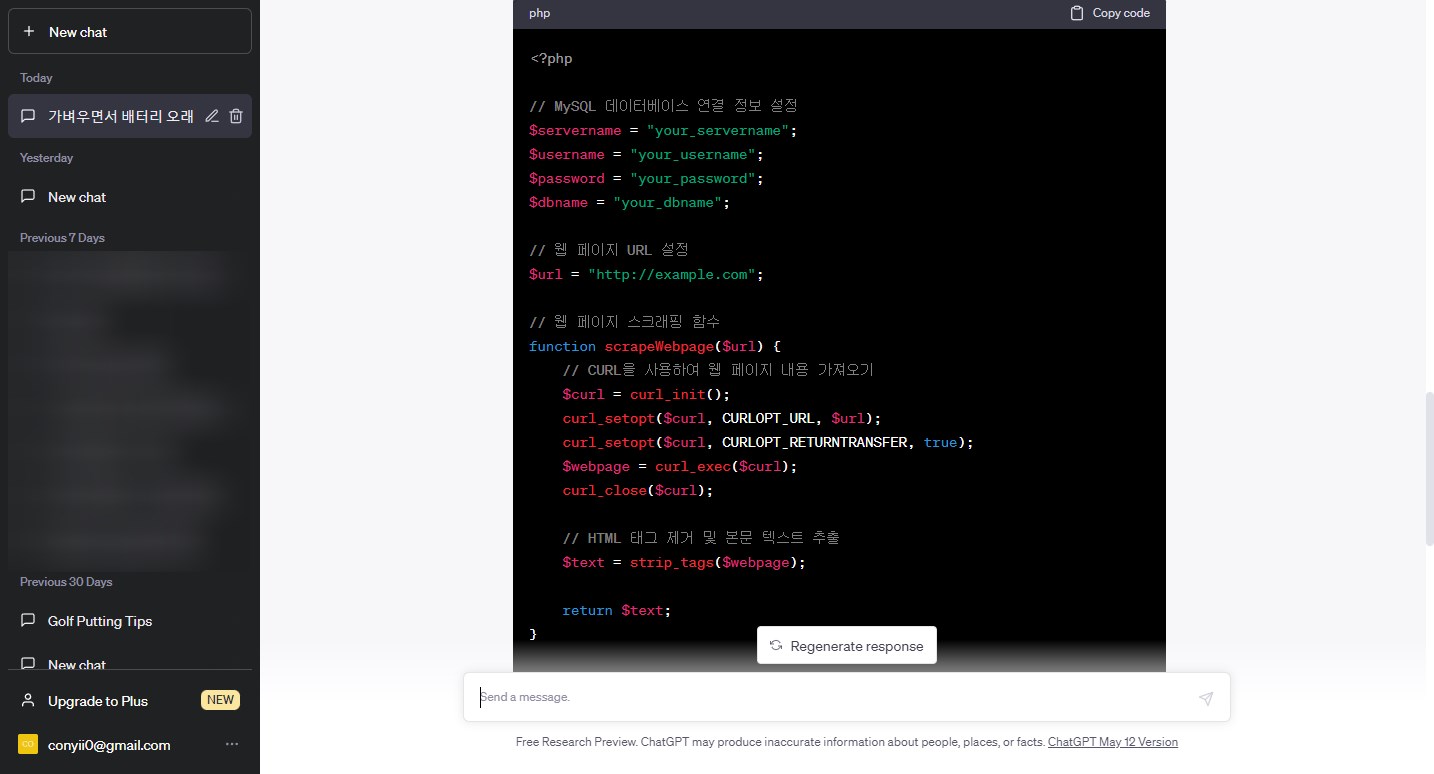Click the "http://example.com" string
Screen dimensions: 1434x774
[671, 275]
